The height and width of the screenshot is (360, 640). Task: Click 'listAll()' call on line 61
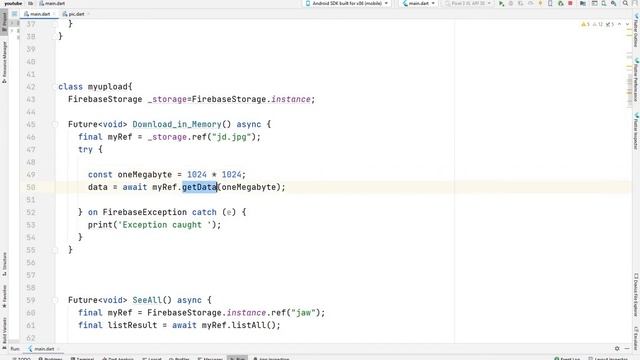tap(253, 325)
